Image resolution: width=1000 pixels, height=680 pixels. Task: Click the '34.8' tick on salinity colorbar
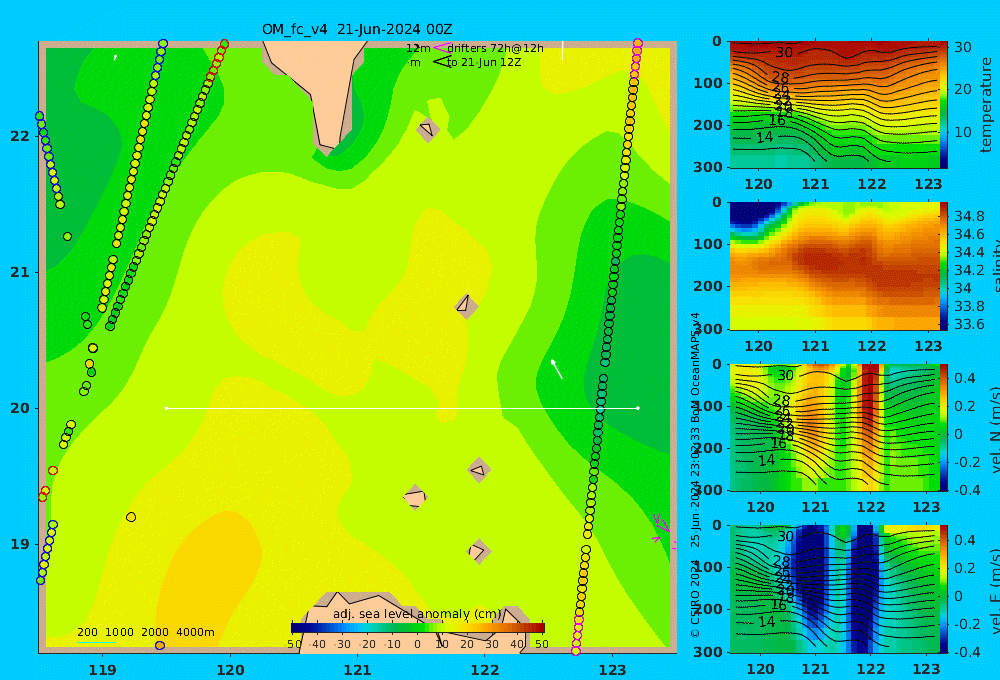pyautogui.click(x=969, y=216)
